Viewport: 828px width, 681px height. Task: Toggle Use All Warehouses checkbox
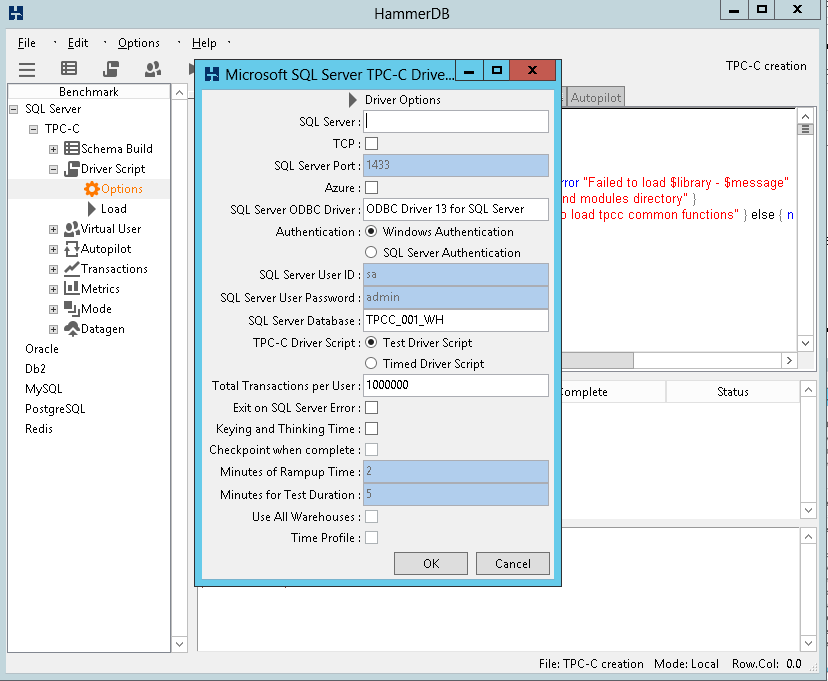point(372,516)
